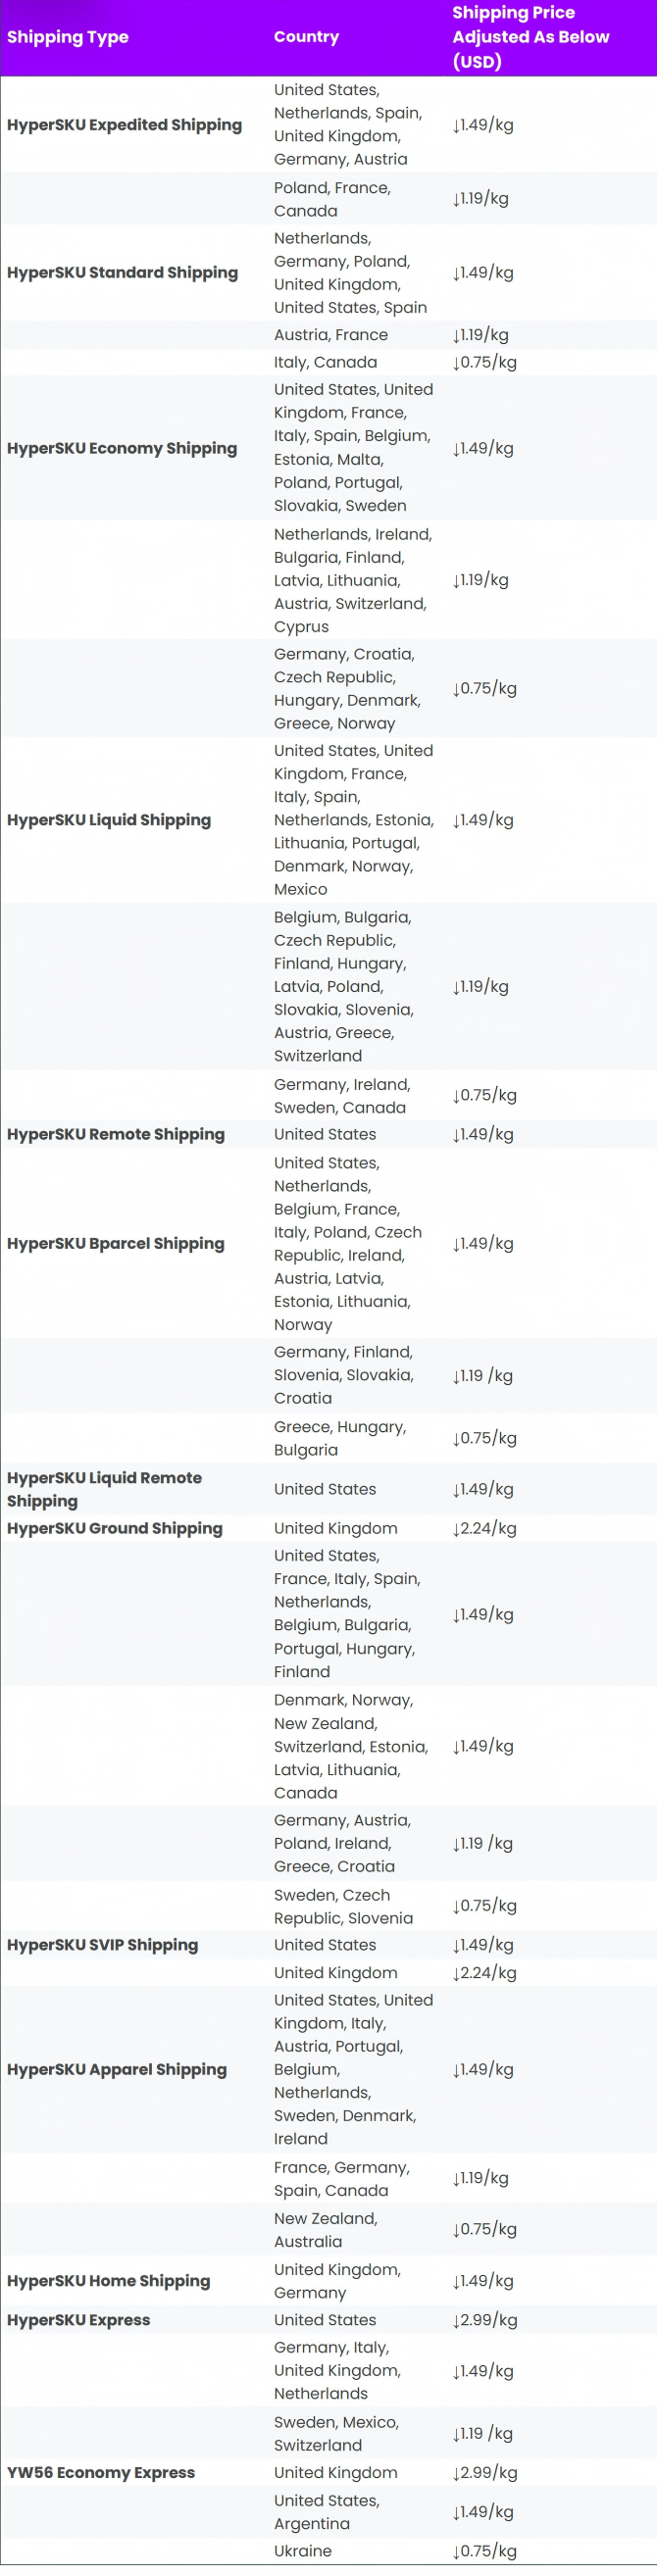657x2576 pixels.
Task: Select the HyperSKU SVIP Shipping label
Action: point(103,1945)
